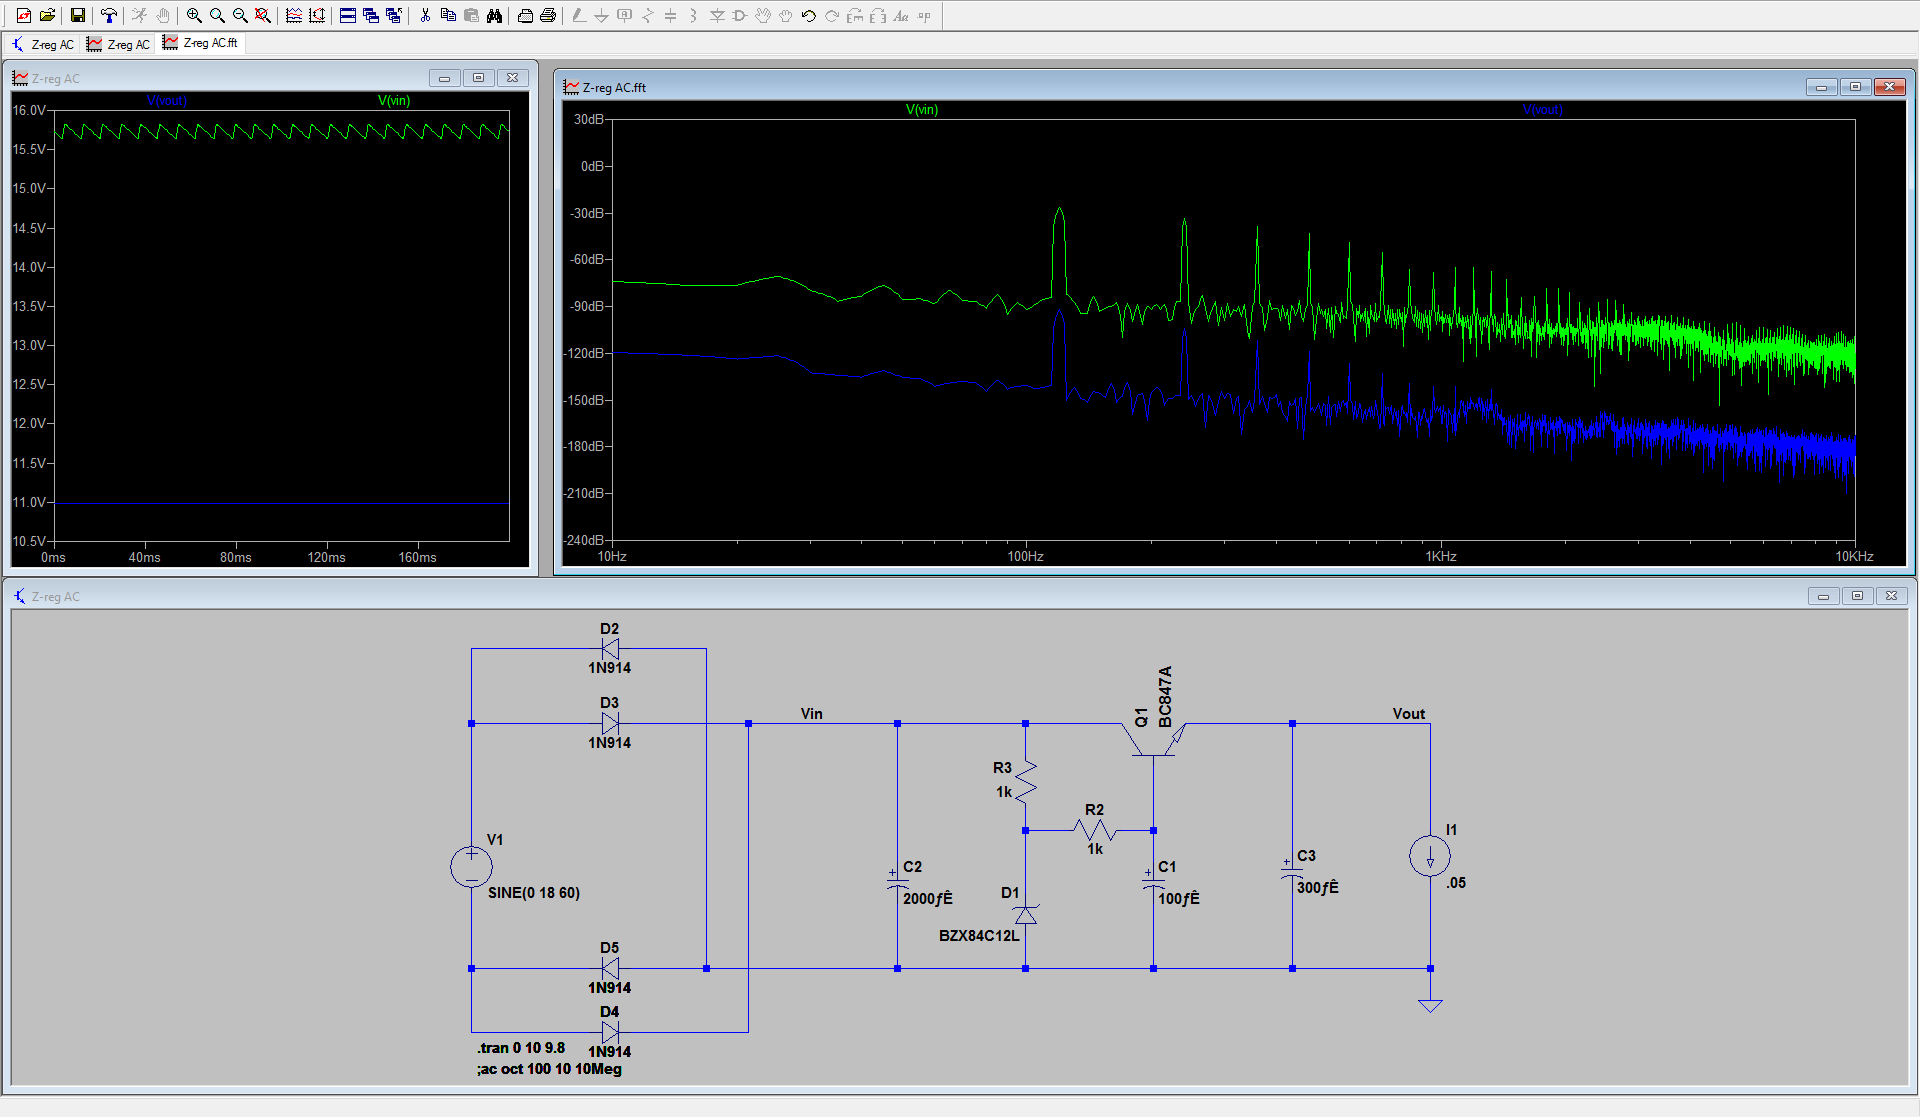Select the V1 voltage source symbol
The height and width of the screenshot is (1117, 1920).
[x=471, y=867]
